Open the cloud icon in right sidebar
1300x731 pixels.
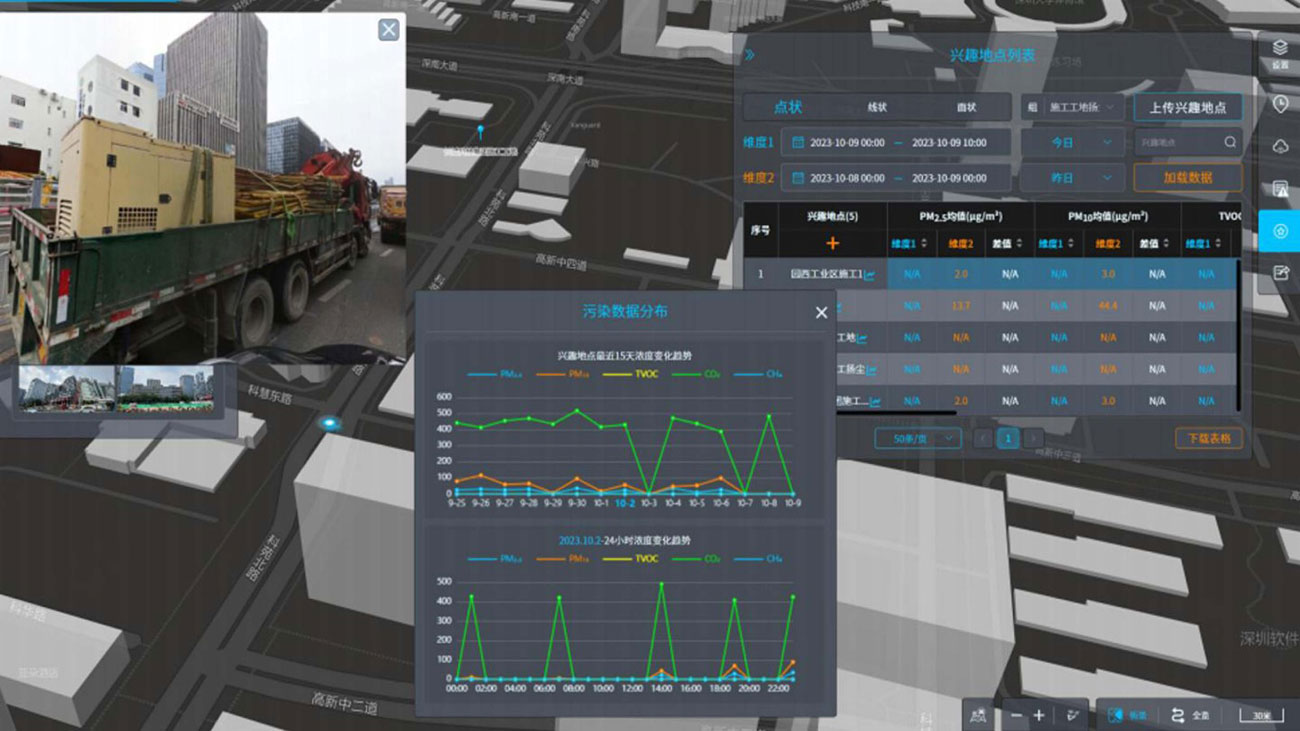pyautogui.click(x=1279, y=146)
